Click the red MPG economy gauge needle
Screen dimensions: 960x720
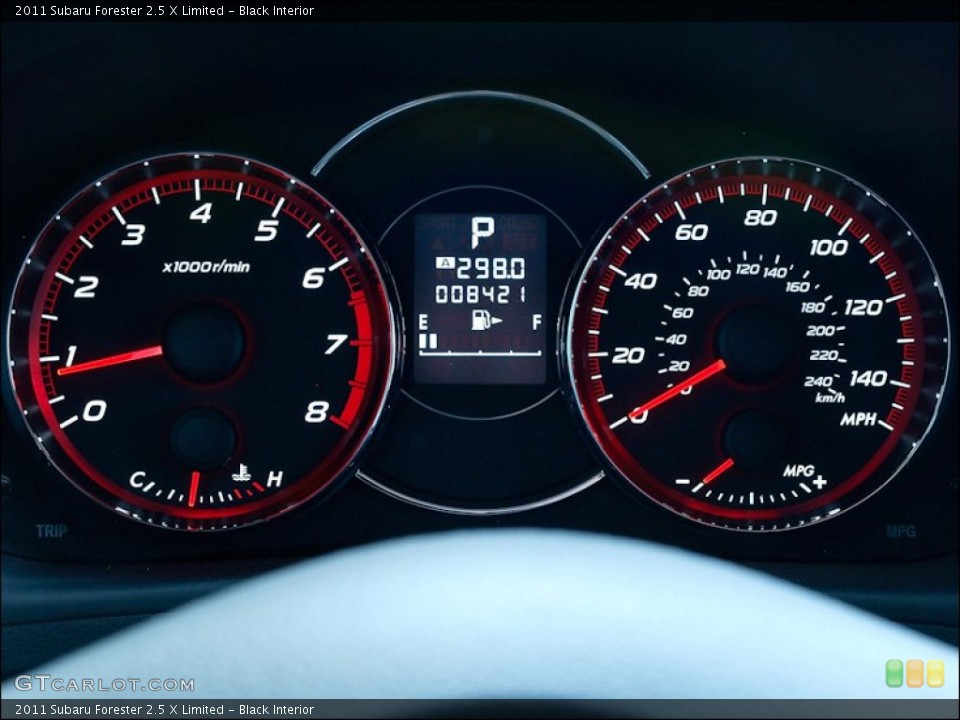[x=718, y=471]
